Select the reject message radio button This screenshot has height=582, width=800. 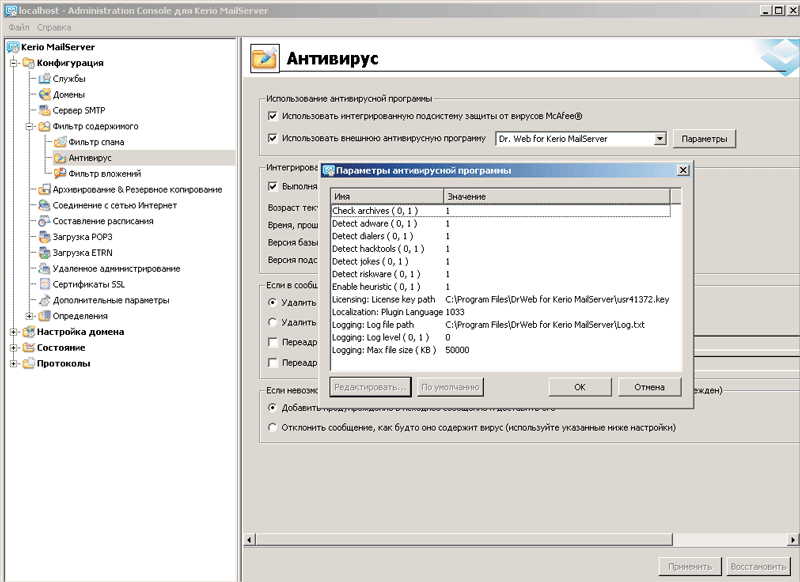tap(273, 428)
